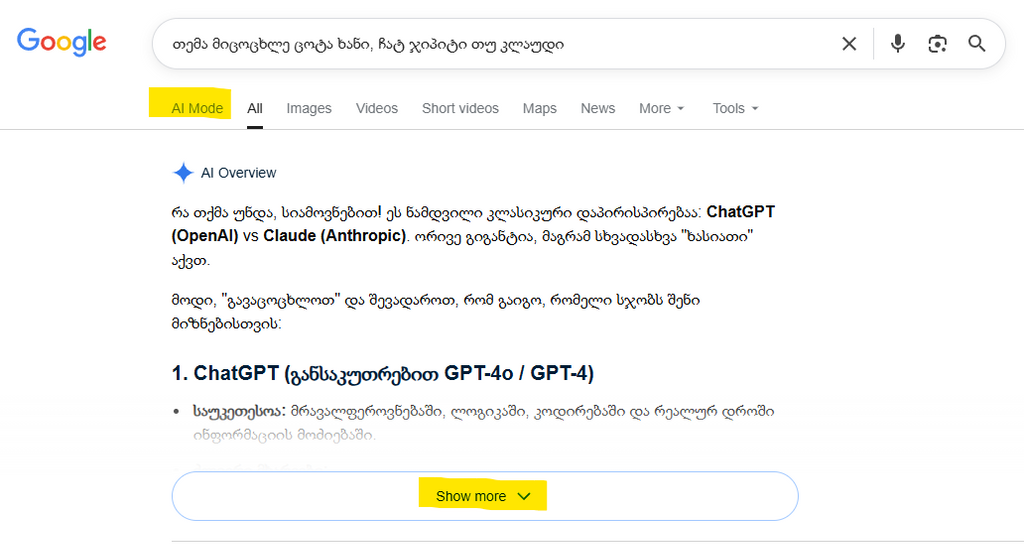The image size is (1024, 553).
Task: Switch to the AI Mode tab
Action: point(197,108)
